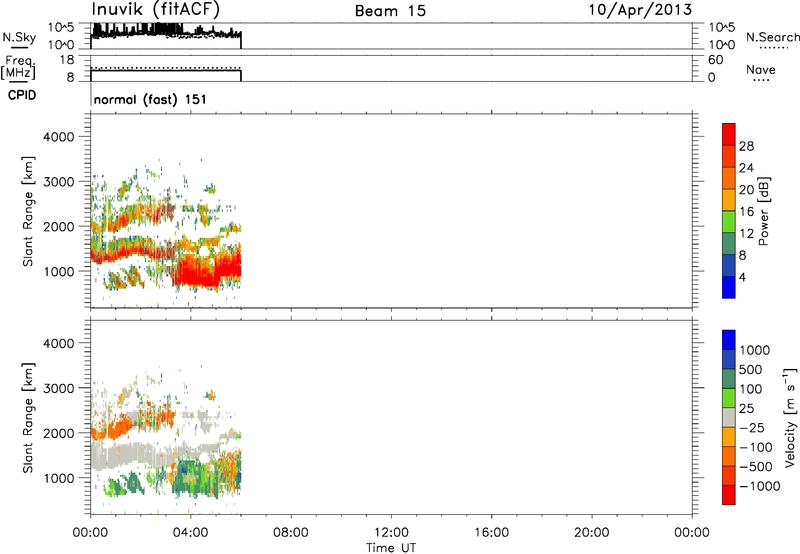This screenshot has height=554, width=800.
Task: Pick the orange −500 to −100 velocity segment
Action: [729, 456]
